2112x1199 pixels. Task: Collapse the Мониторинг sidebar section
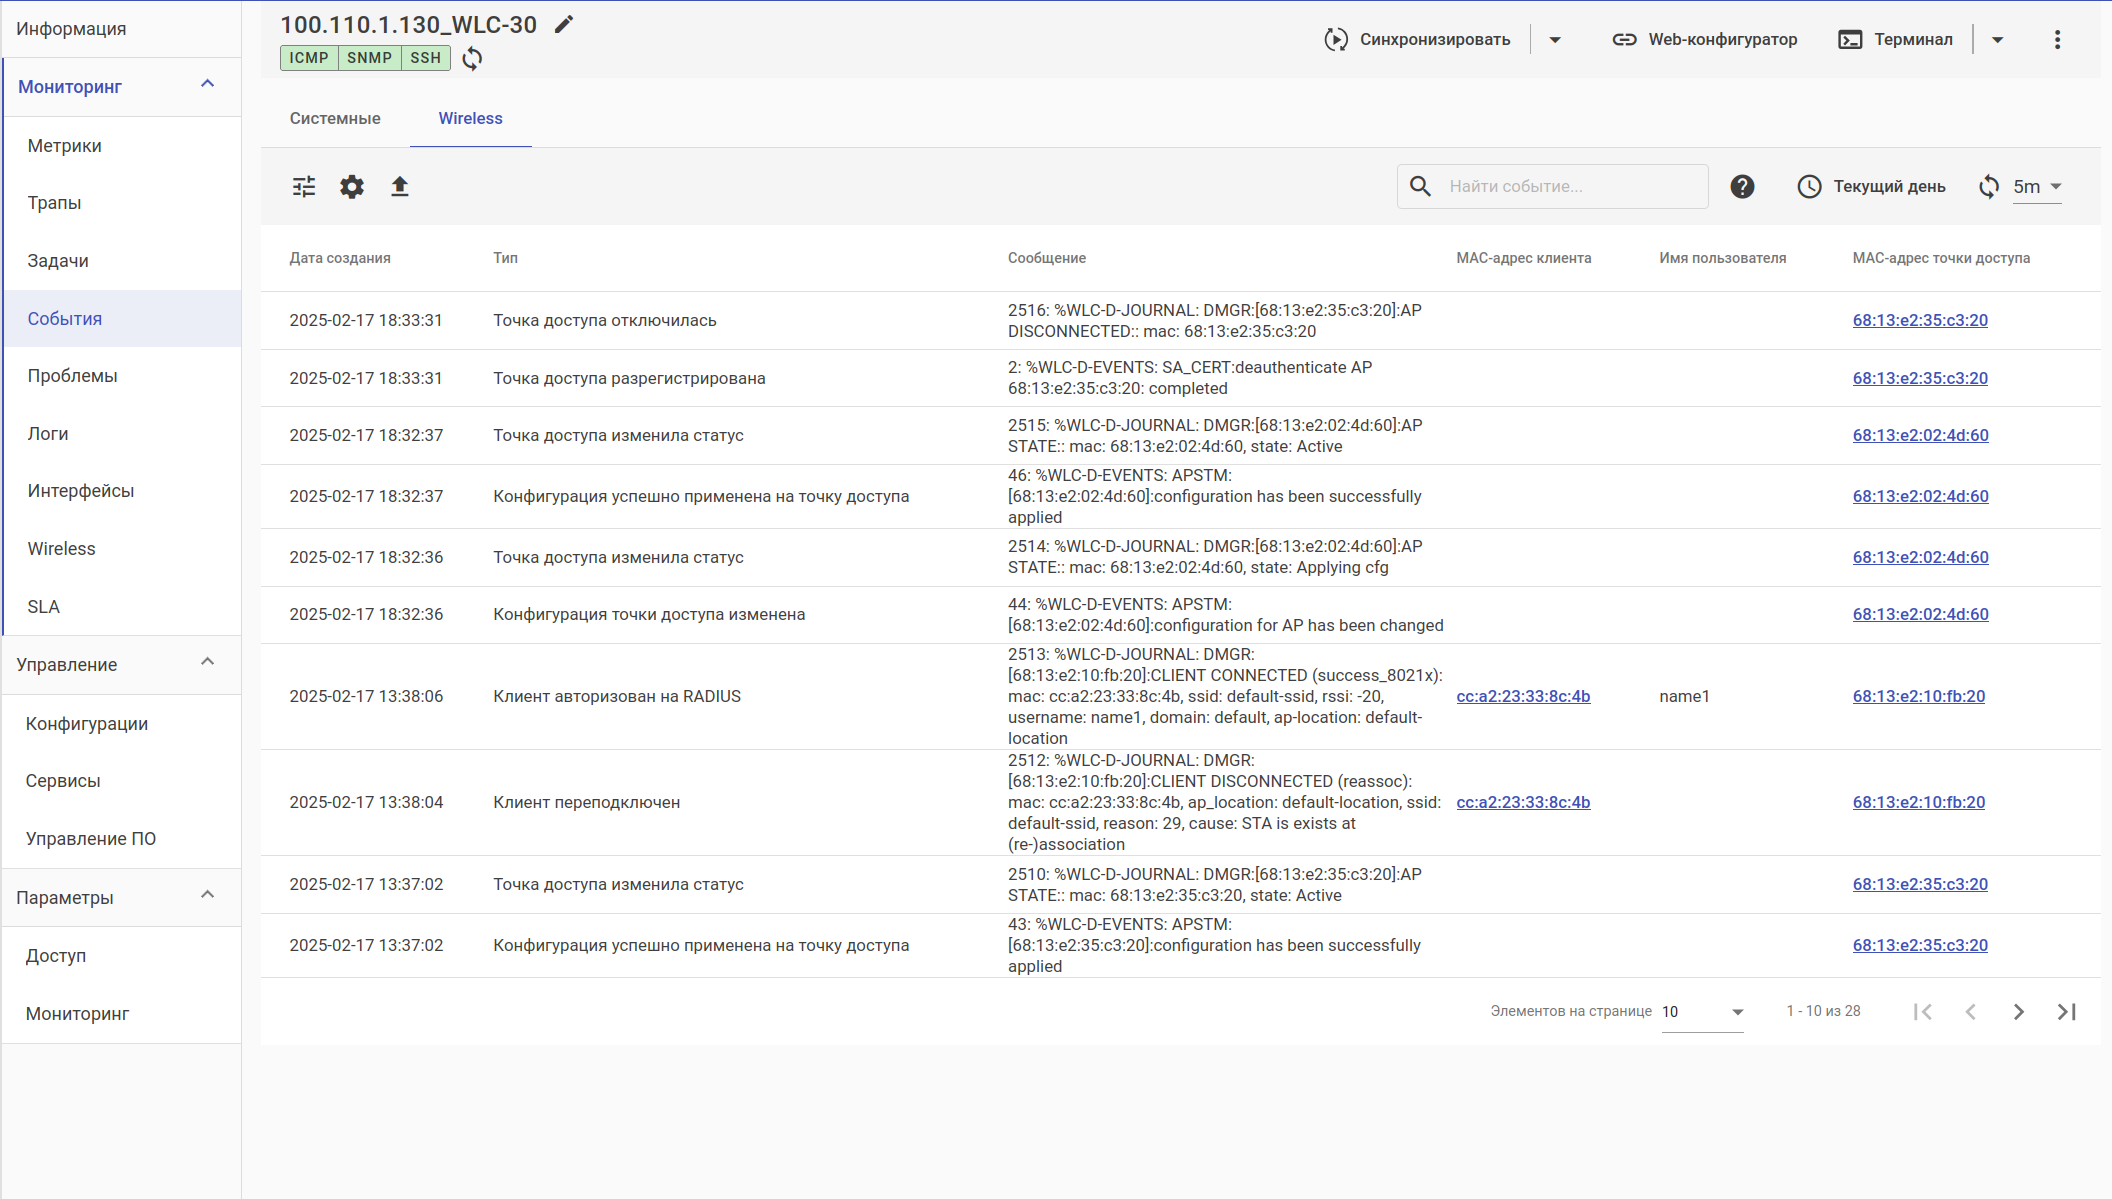point(208,85)
